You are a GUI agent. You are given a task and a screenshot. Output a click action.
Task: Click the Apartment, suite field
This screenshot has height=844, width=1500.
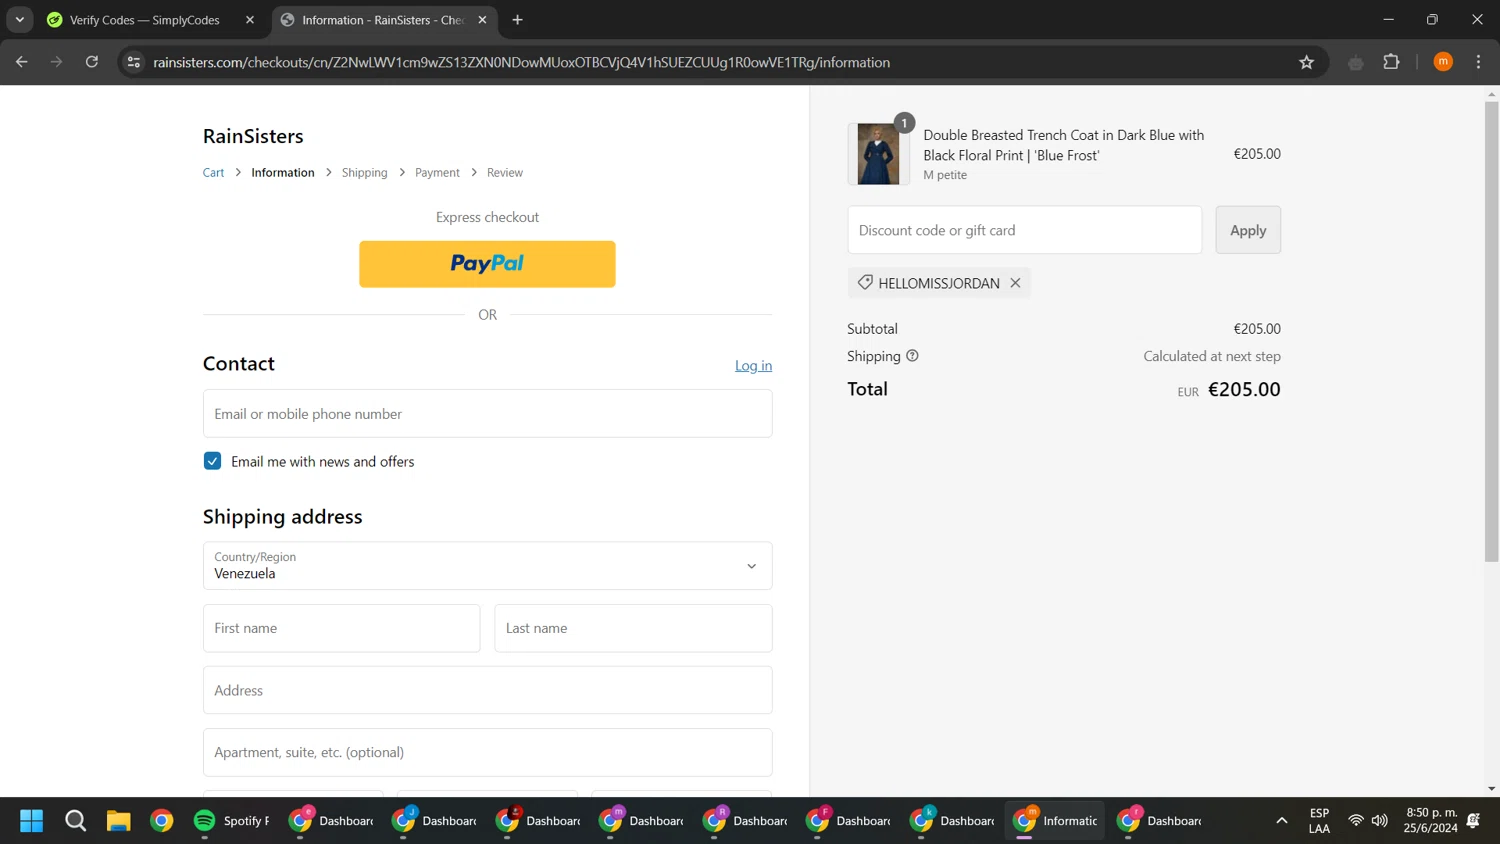pos(487,752)
